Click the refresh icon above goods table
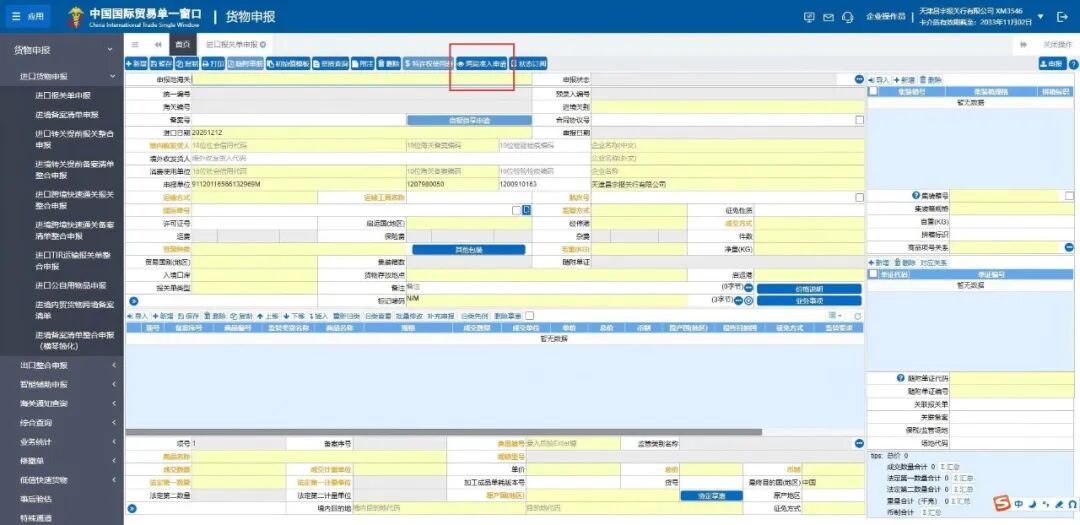 [857, 316]
